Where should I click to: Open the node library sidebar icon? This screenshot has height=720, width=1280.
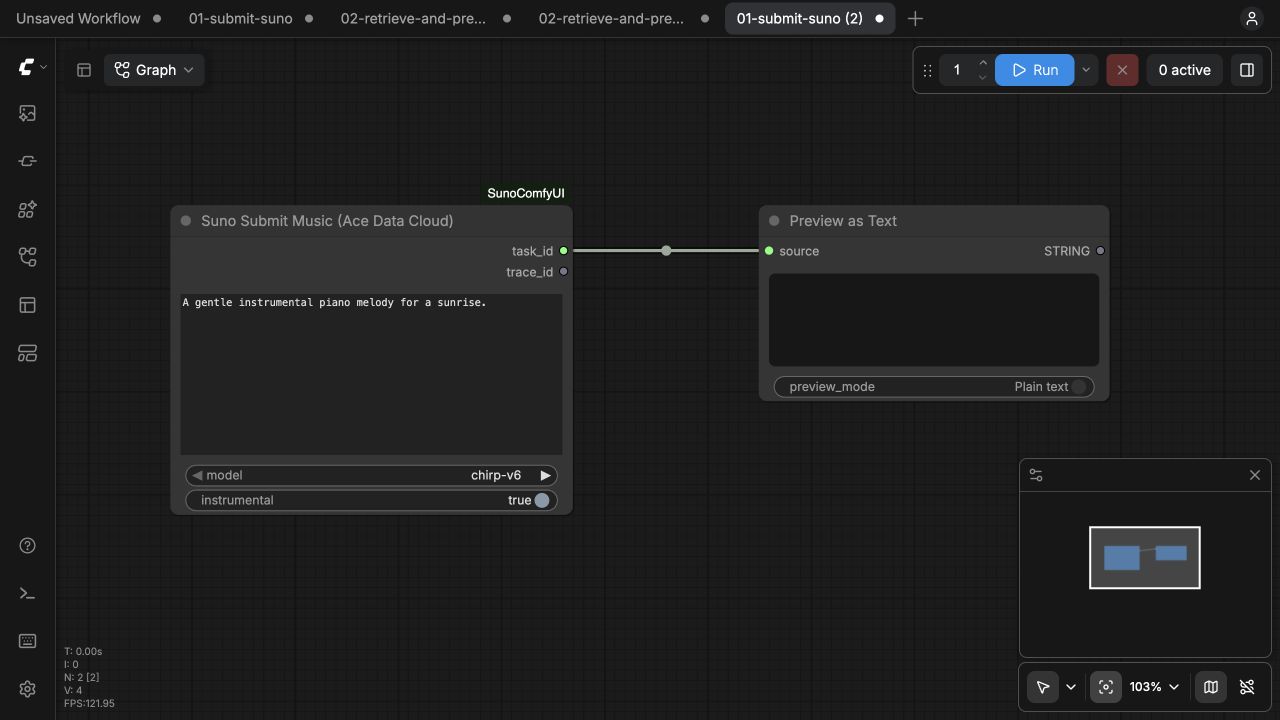(27, 161)
